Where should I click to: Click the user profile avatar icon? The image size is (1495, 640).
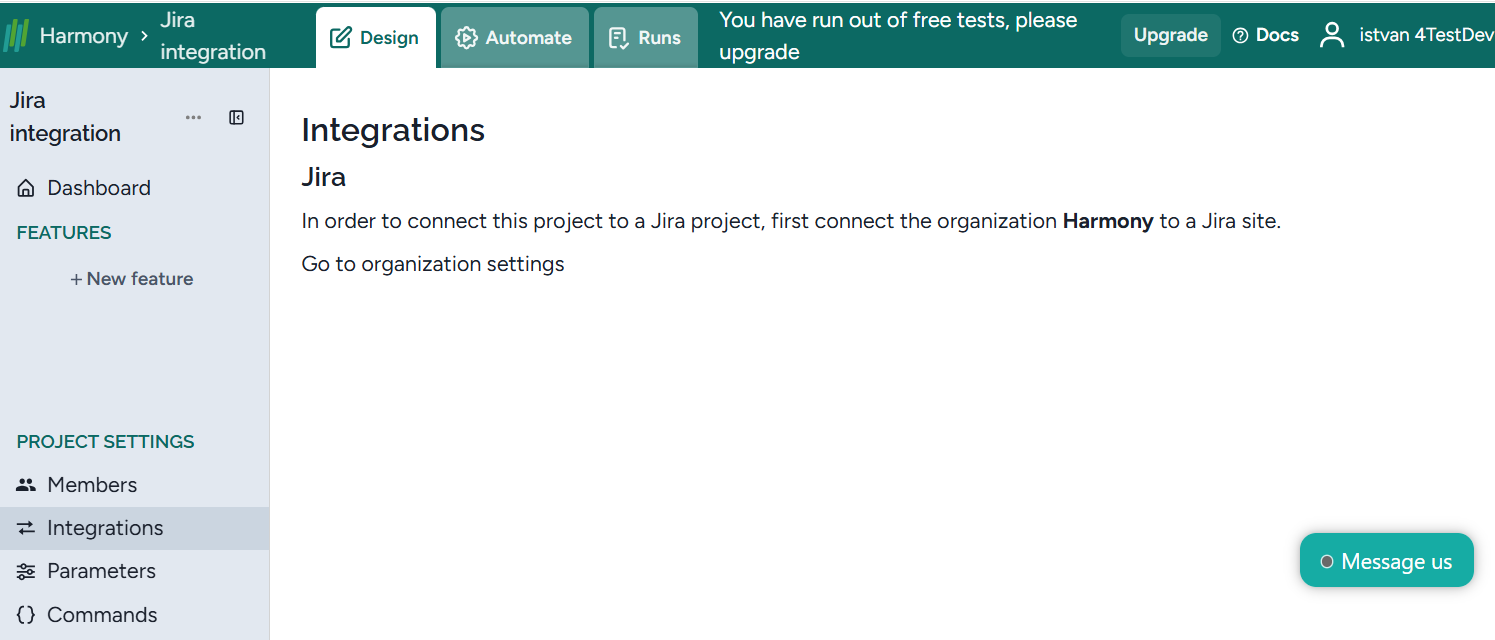tap(1332, 35)
